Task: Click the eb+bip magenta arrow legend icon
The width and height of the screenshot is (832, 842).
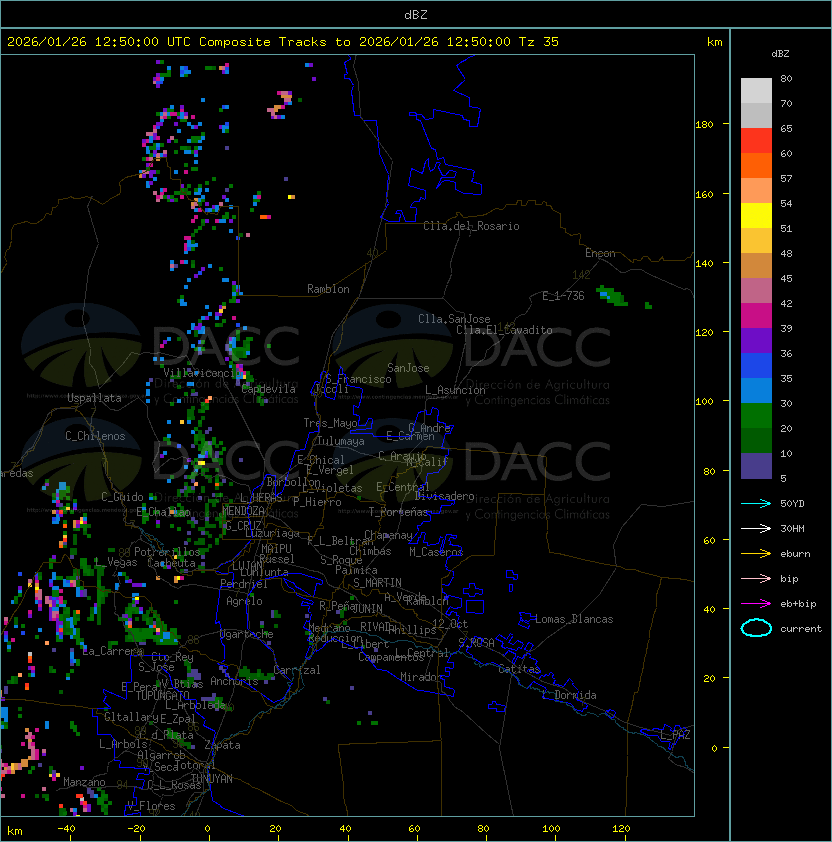Action: (x=756, y=604)
